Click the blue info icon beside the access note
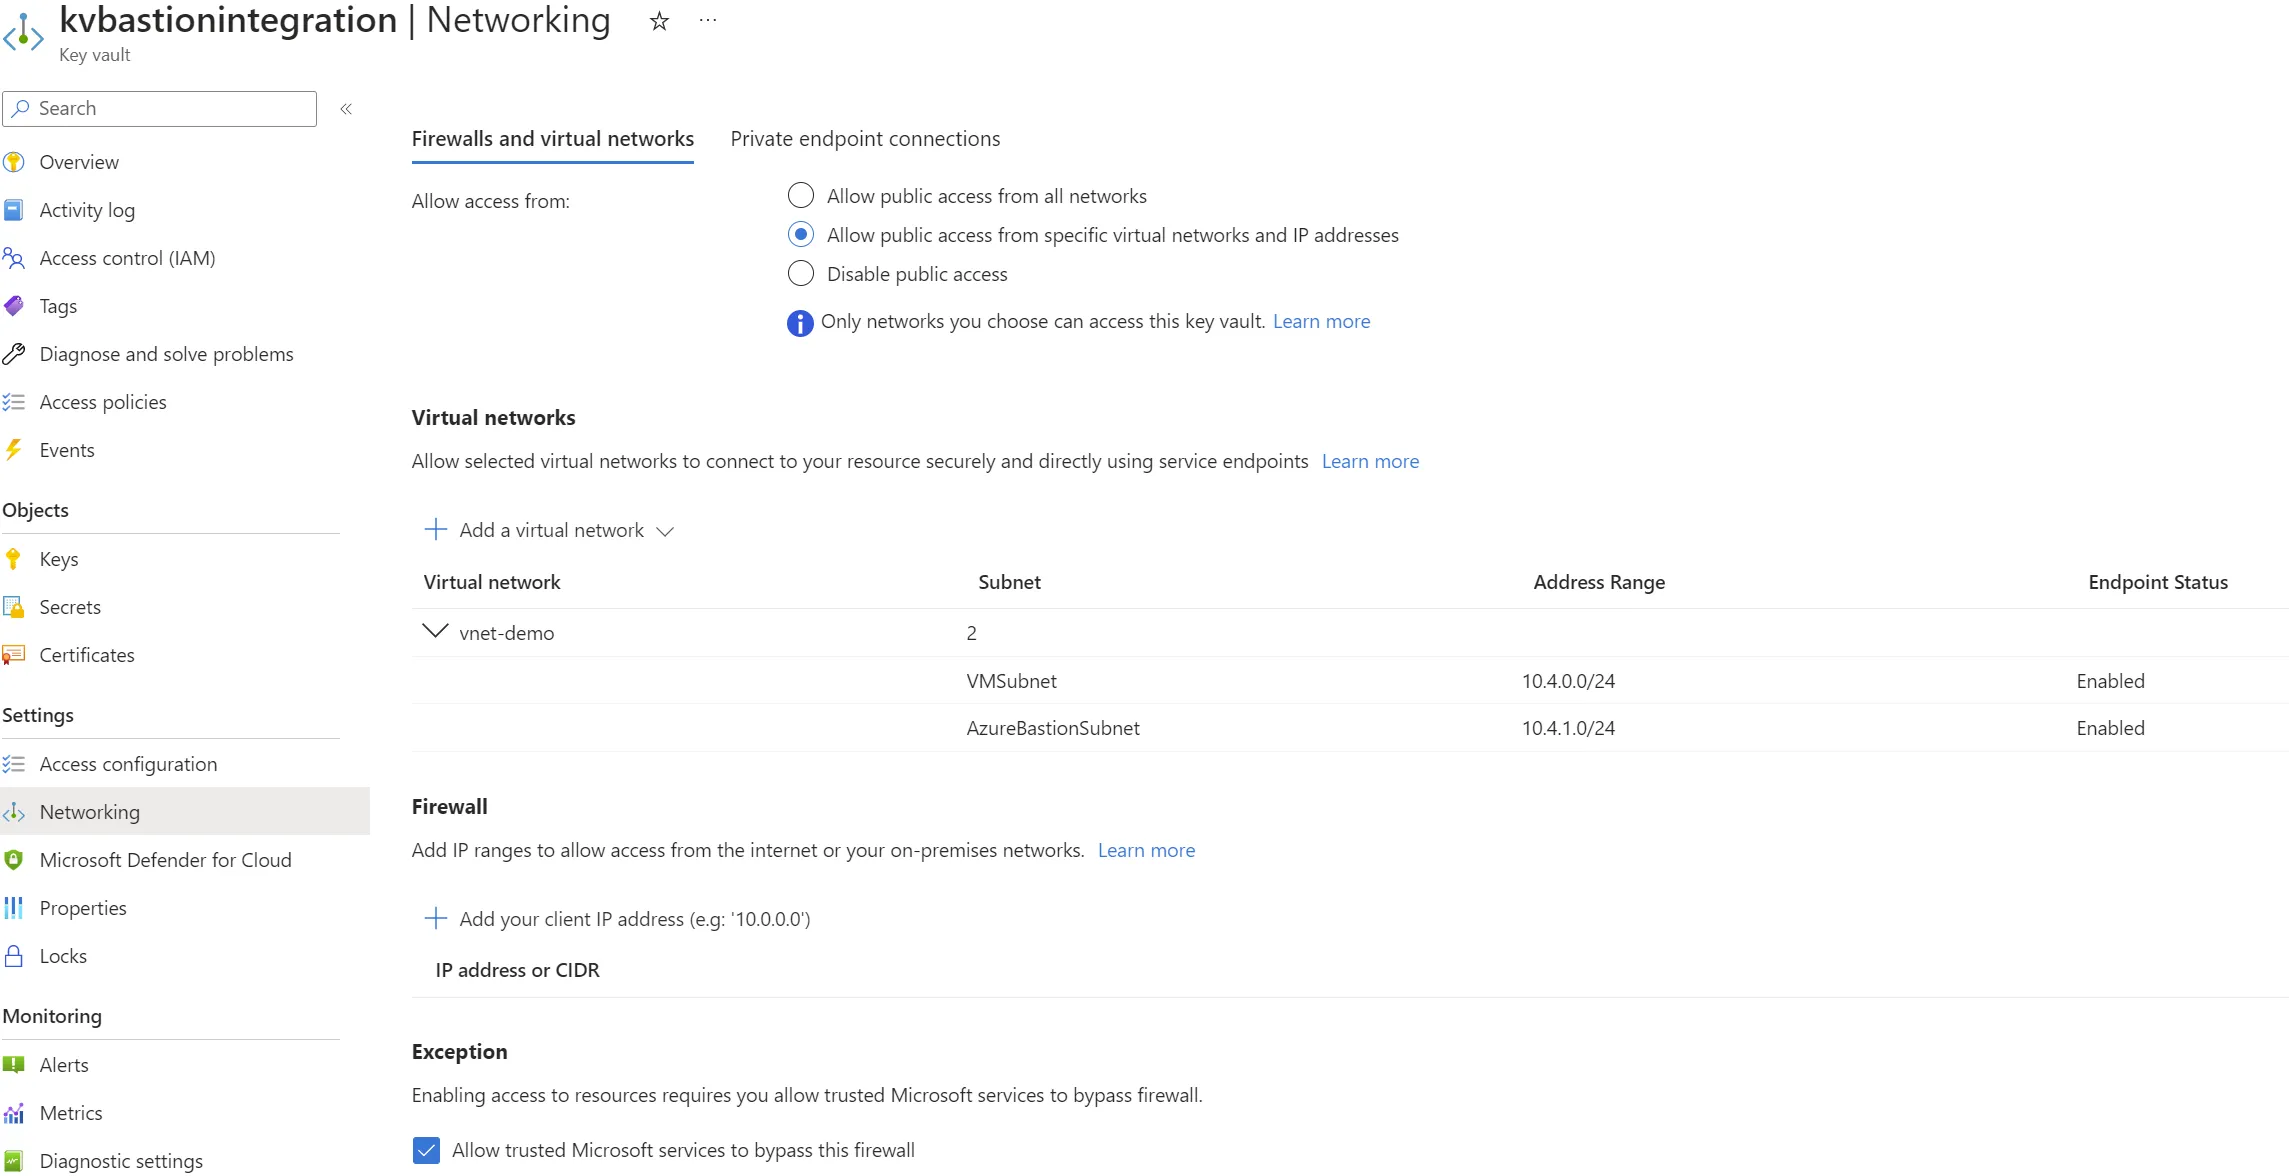 [800, 323]
